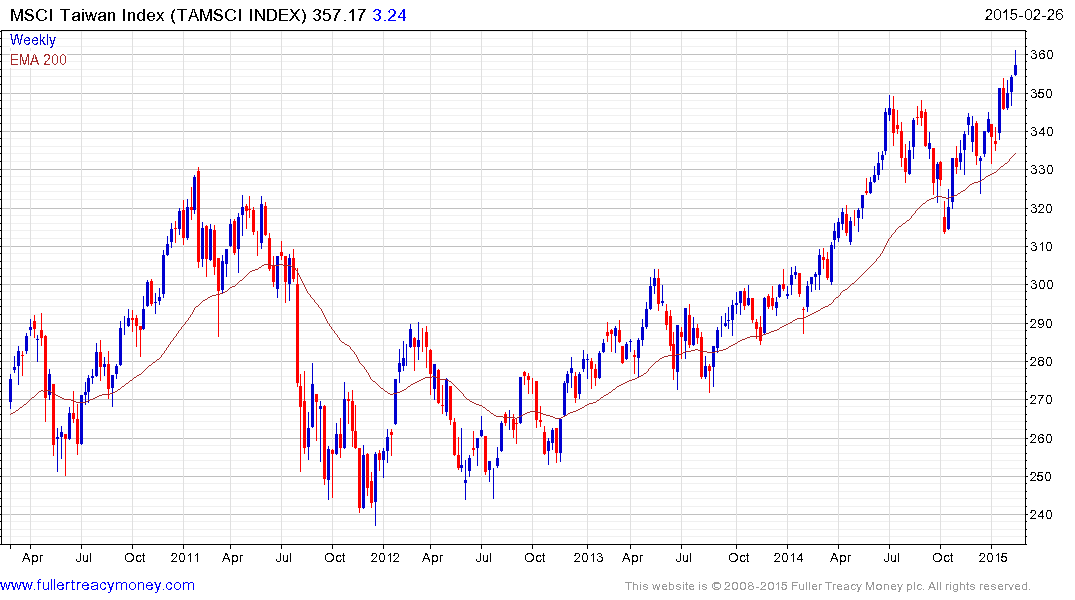Click the 310 price axis label
The height and width of the screenshot is (600, 1075).
coord(1042,246)
